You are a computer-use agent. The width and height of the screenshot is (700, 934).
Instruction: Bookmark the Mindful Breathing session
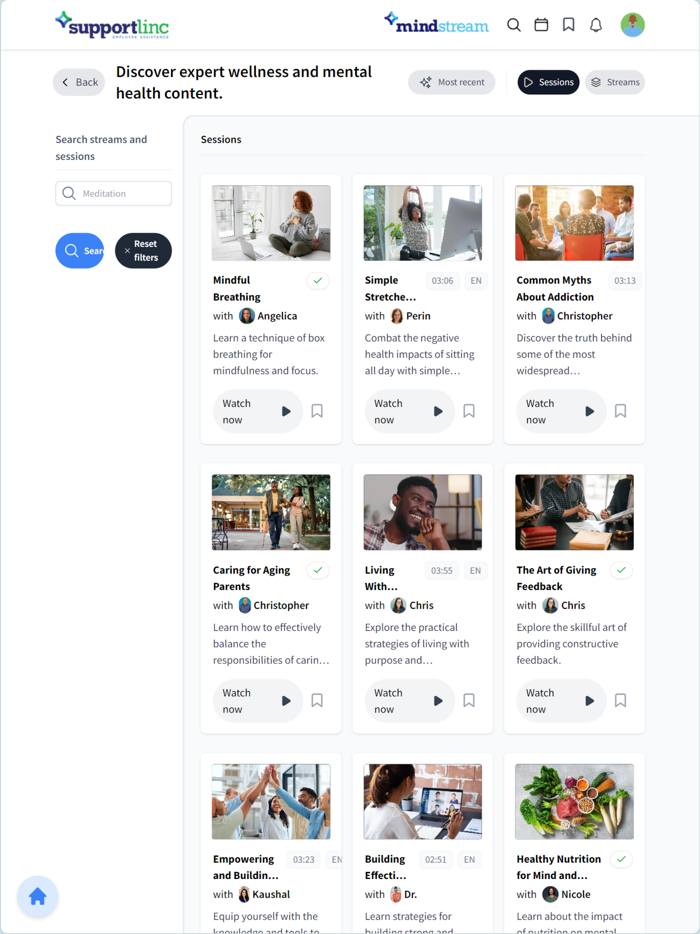click(317, 411)
